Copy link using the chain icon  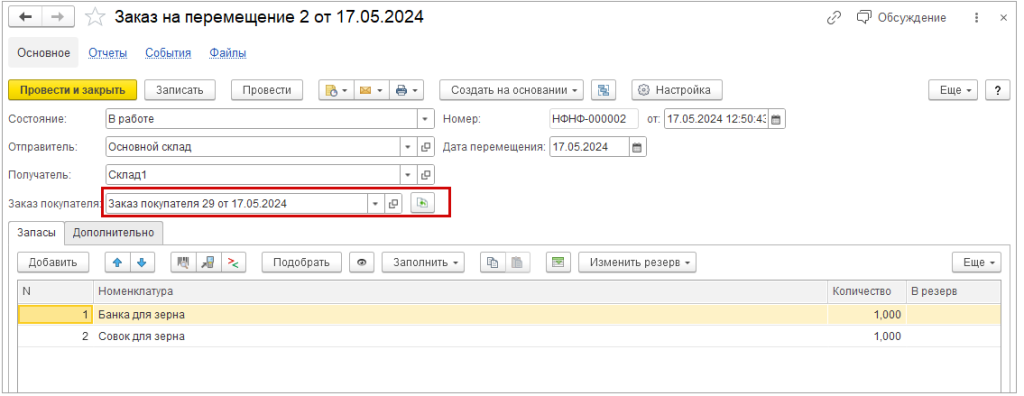coord(834,18)
